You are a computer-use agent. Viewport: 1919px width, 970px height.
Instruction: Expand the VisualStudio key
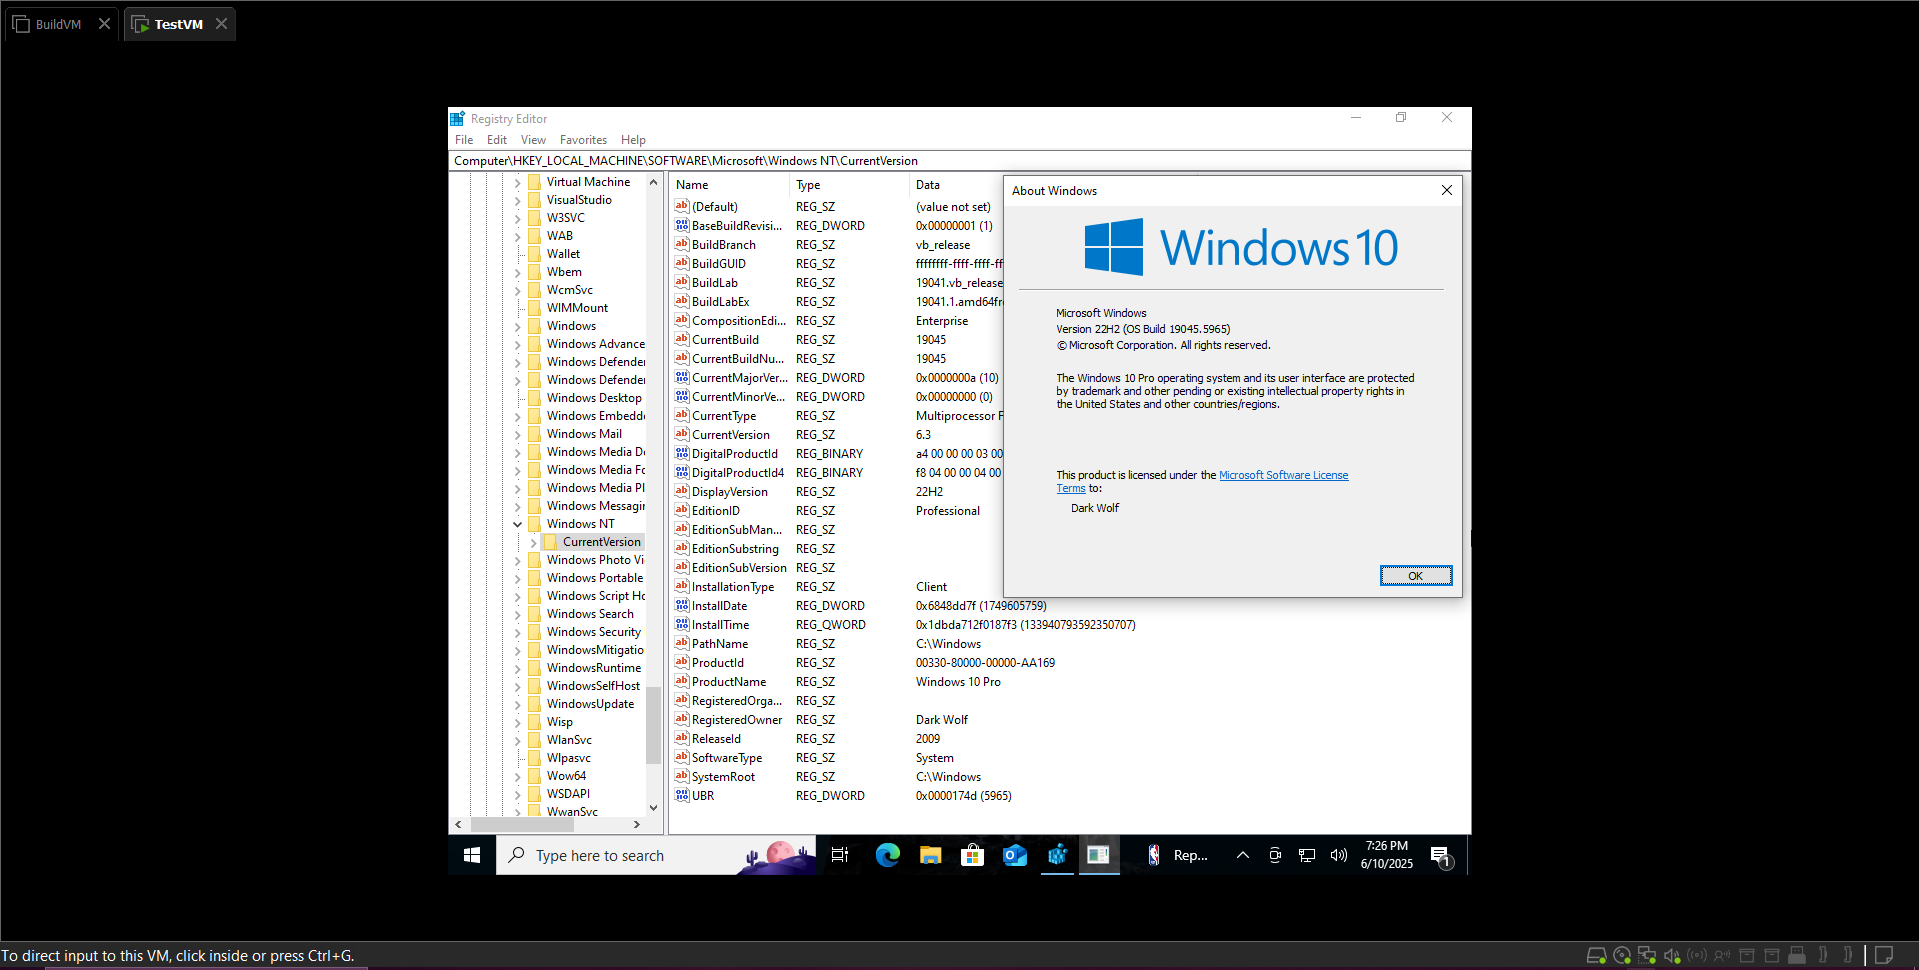coord(517,200)
